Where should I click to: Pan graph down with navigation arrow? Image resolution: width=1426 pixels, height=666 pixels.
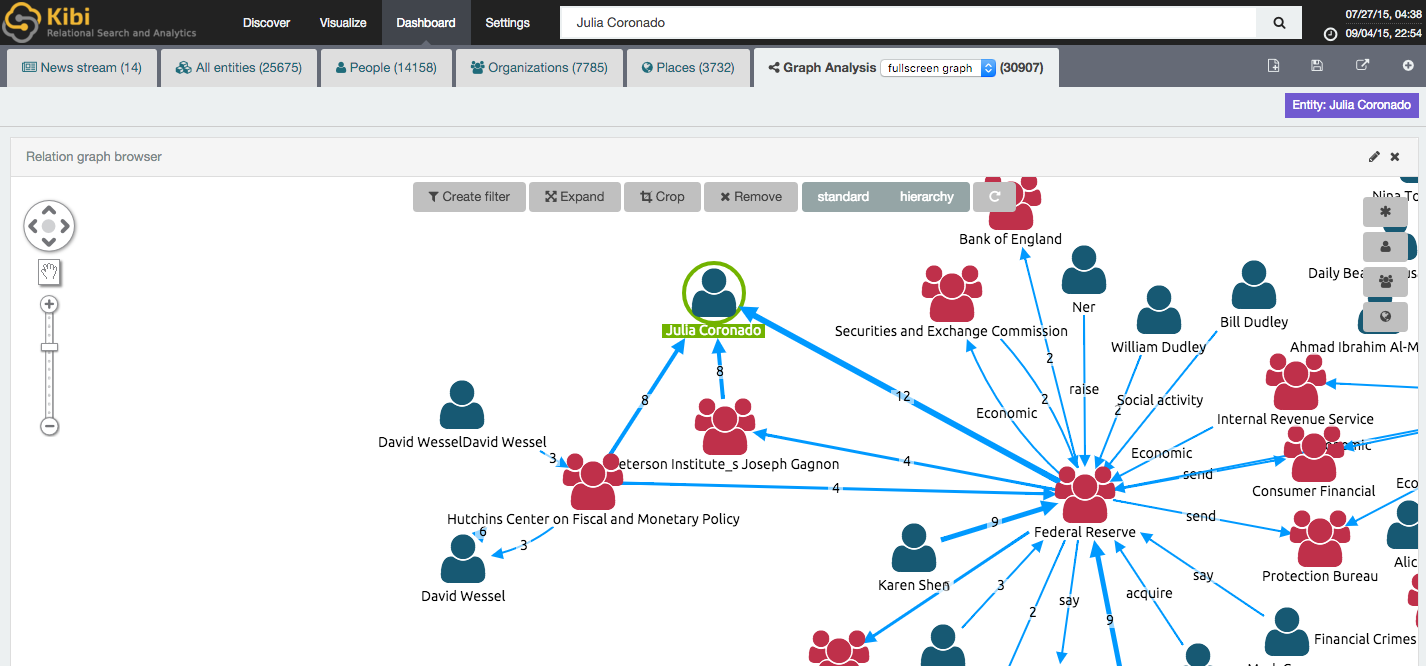49,242
